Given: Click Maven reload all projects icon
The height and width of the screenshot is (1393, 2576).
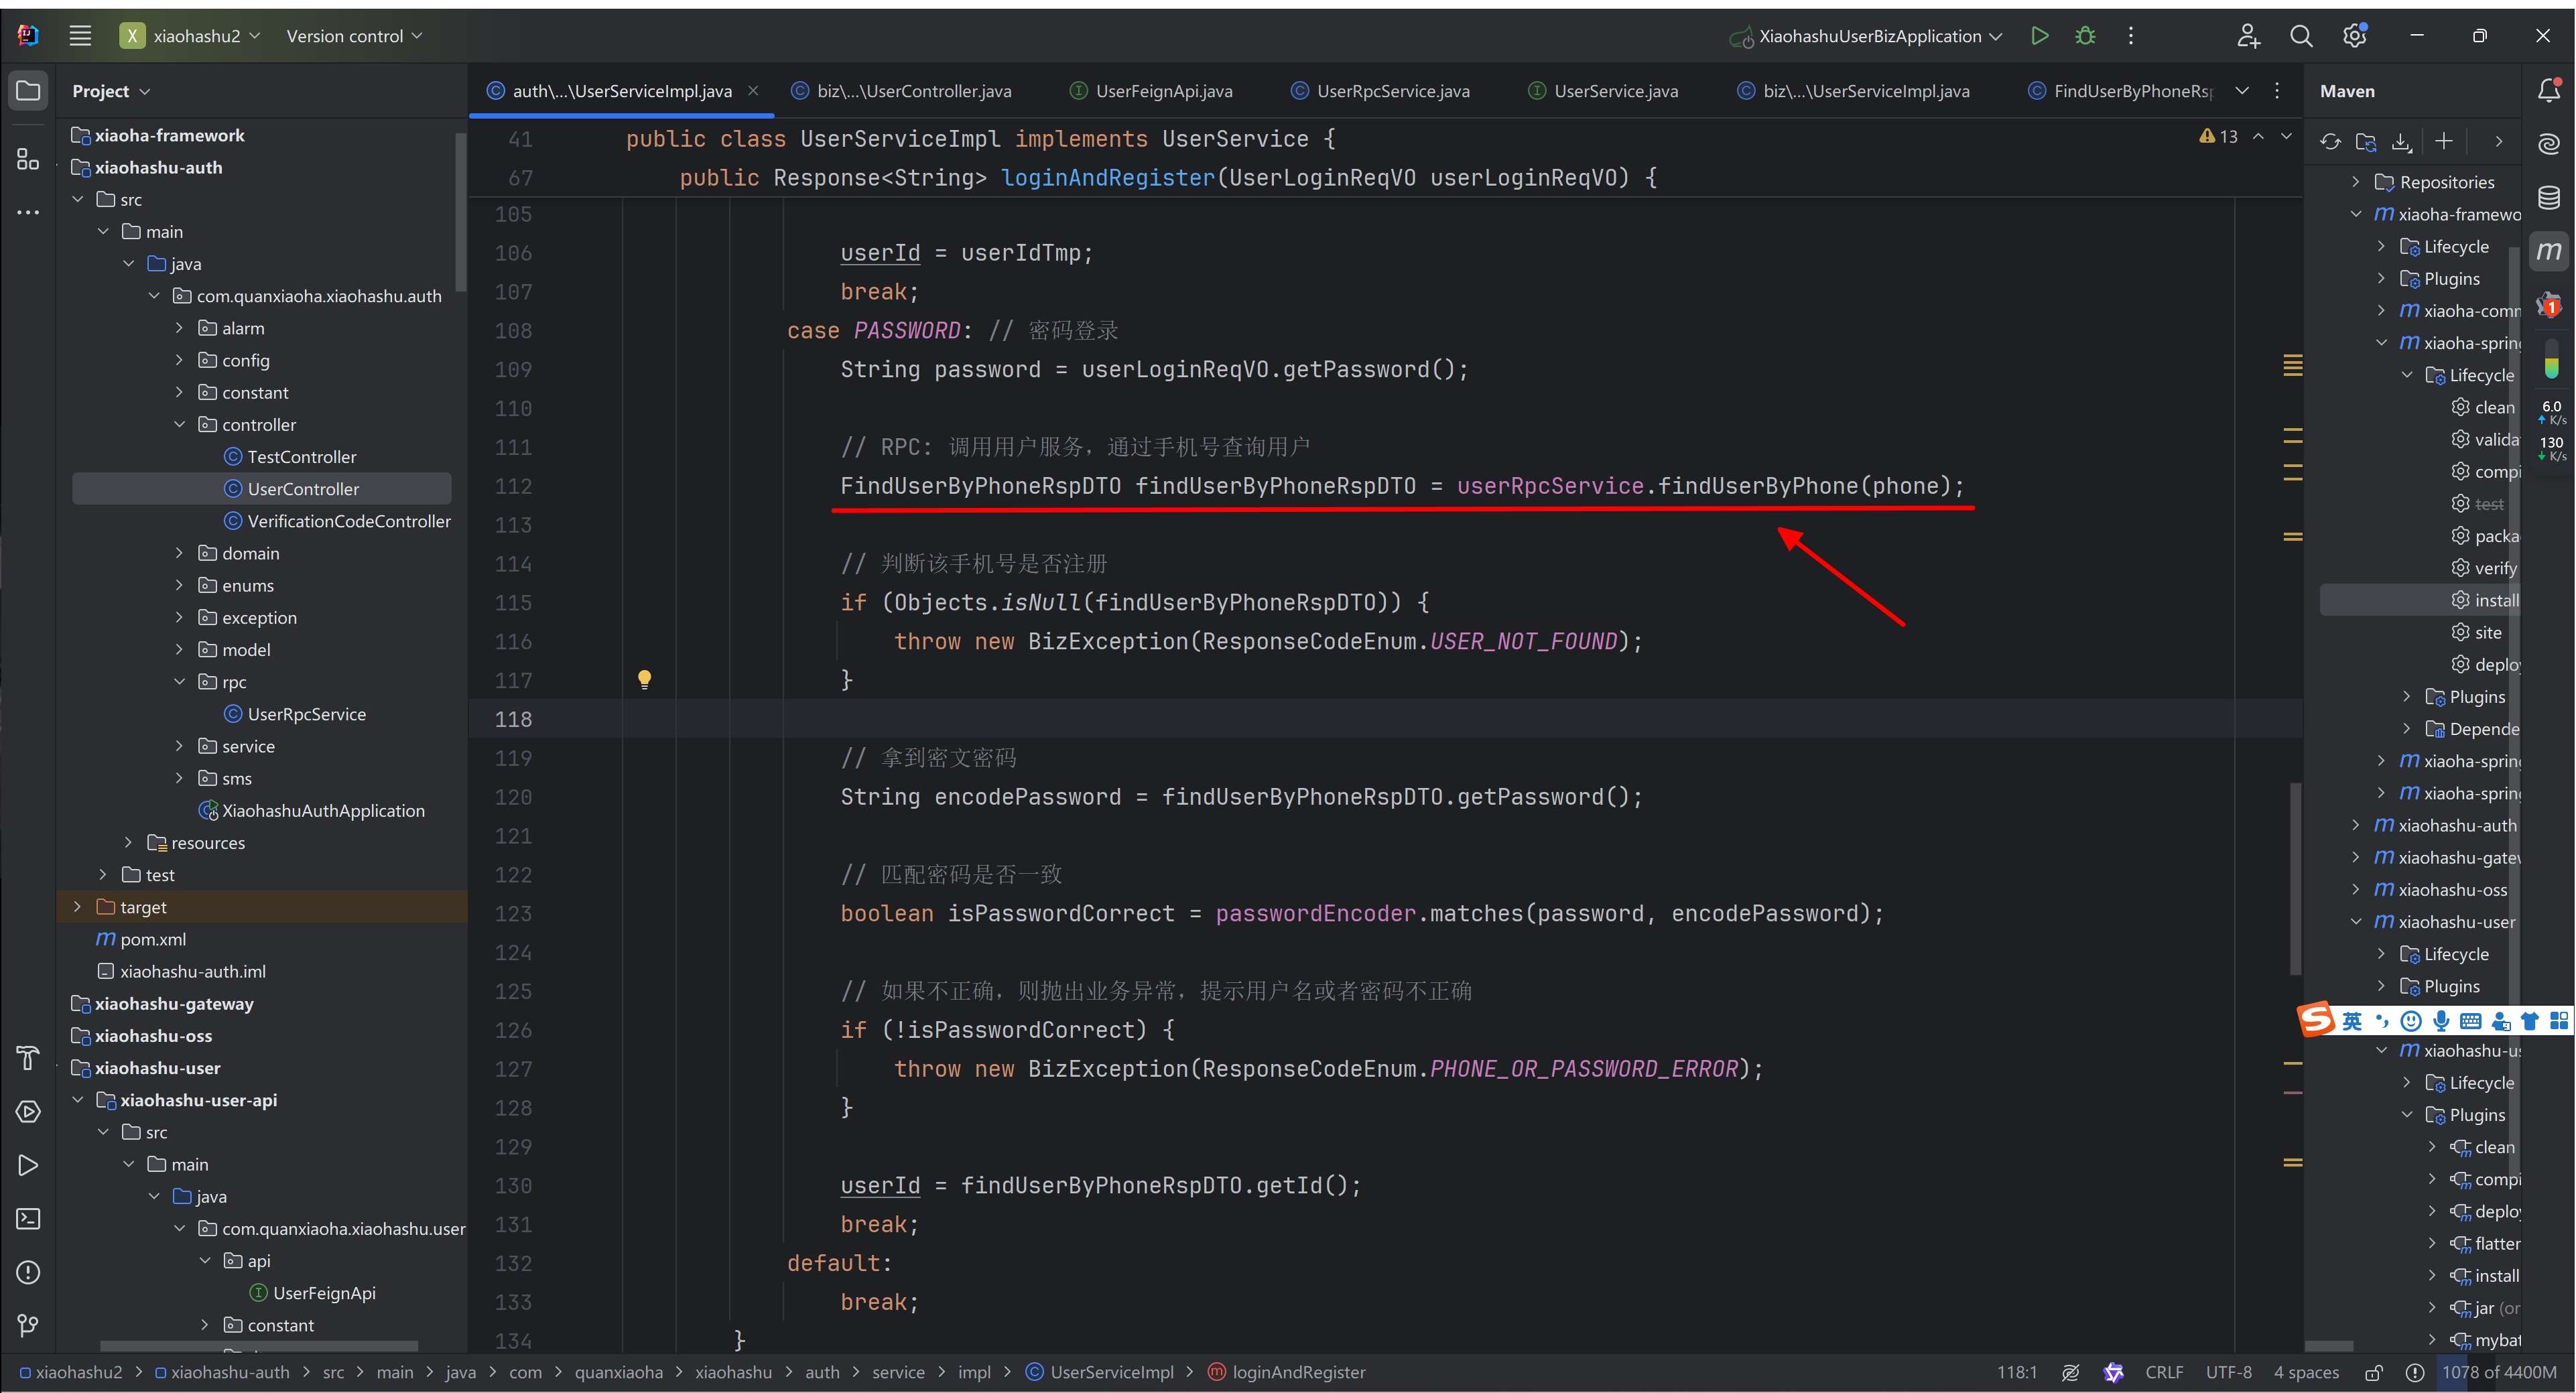Looking at the screenshot, I should click(x=2330, y=142).
